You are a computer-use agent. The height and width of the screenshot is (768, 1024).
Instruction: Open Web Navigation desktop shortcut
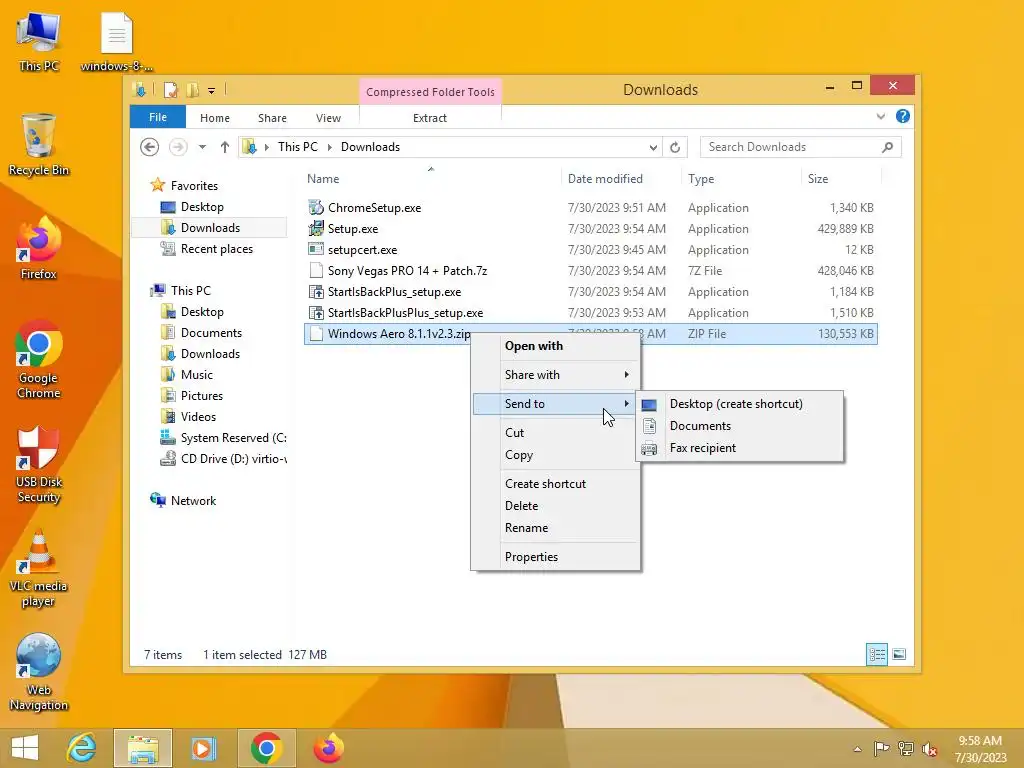click(39, 672)
